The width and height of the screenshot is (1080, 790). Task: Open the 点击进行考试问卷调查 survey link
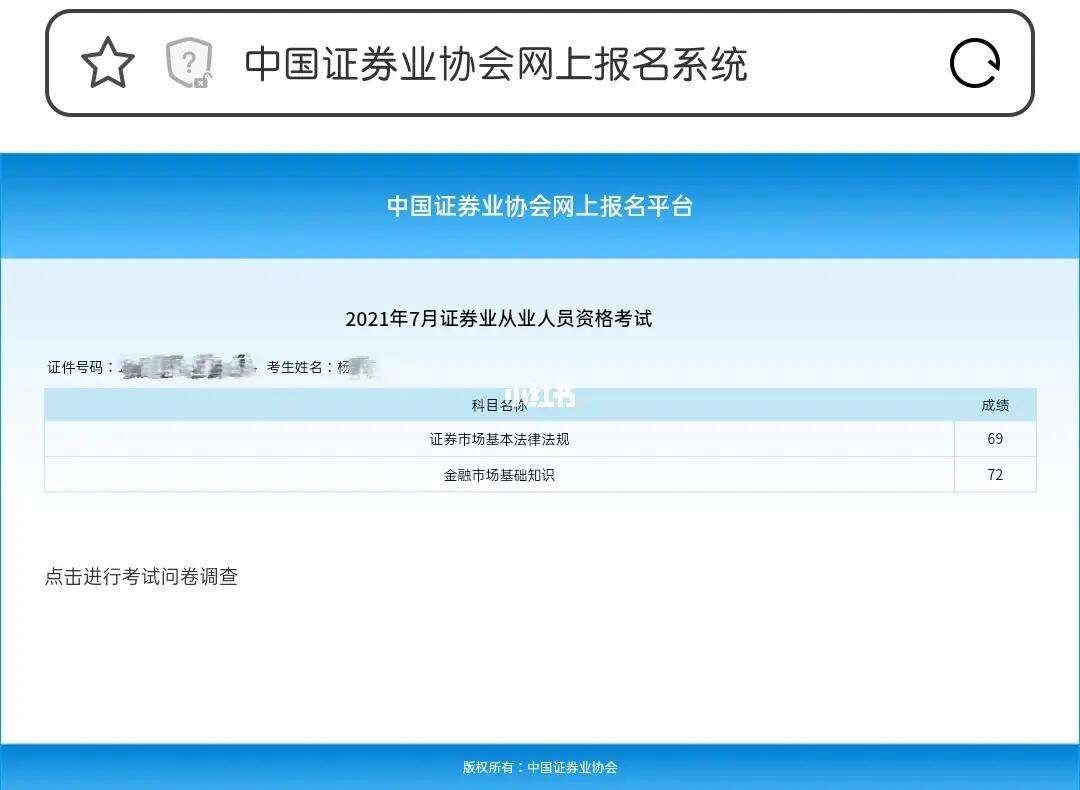coord(141,576)
